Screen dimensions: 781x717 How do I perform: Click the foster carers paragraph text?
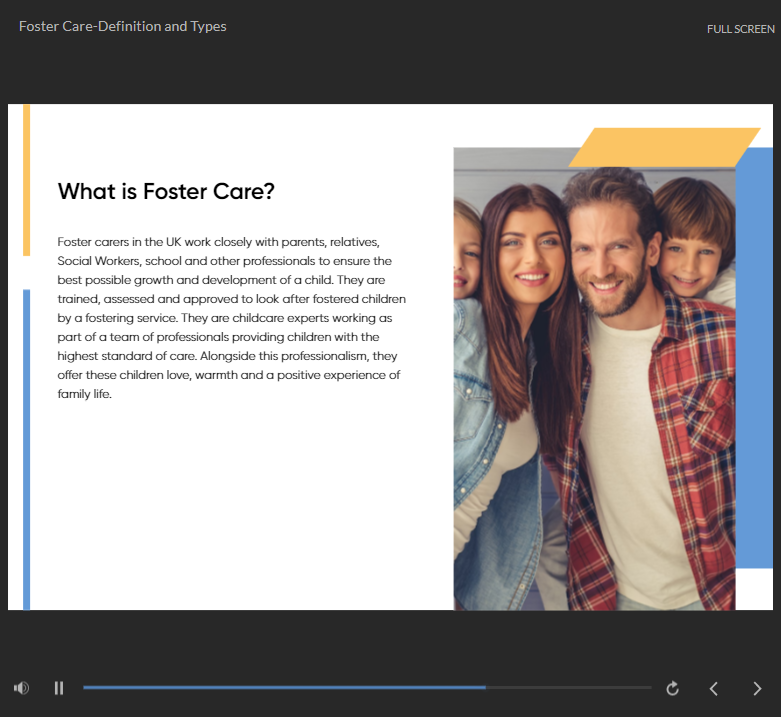click(x=230, y=318)
